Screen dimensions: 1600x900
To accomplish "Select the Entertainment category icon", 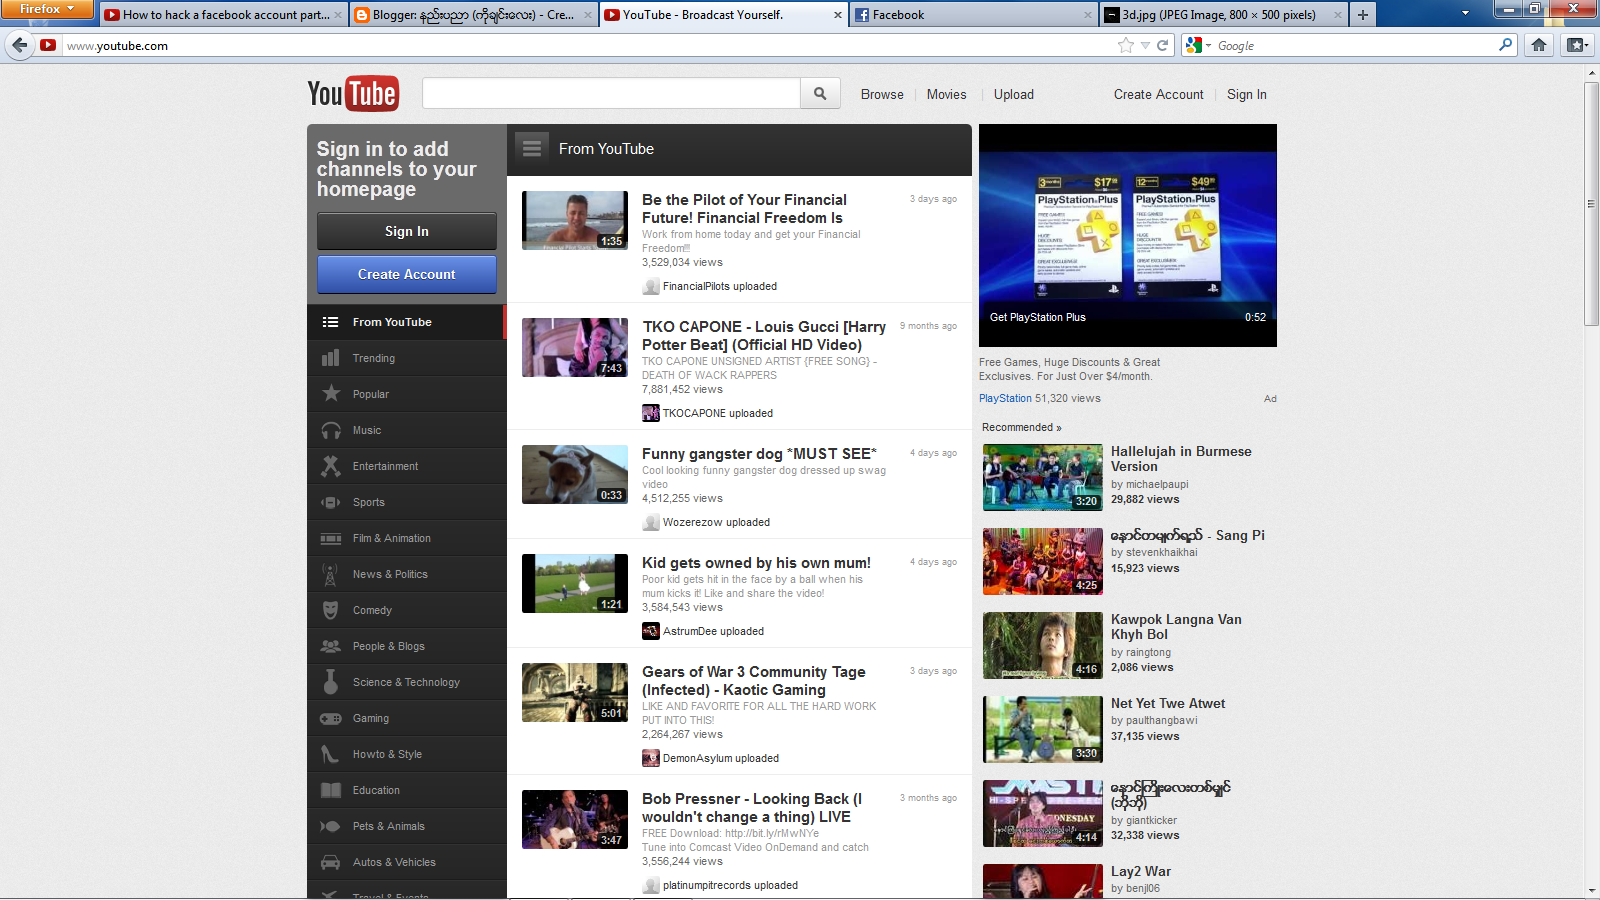I will point(330,466).
